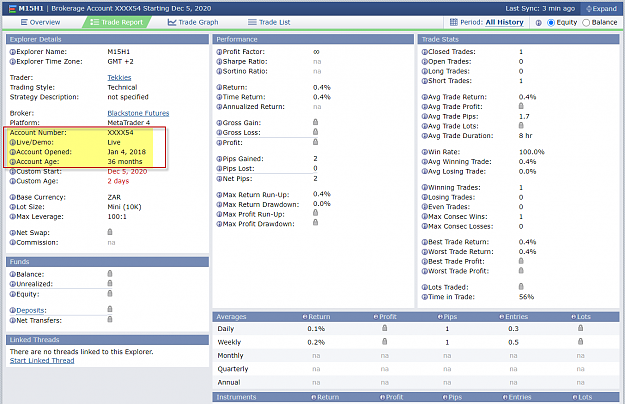Screen dimensions: 625x404
Task: Click info icon beside Account Opened
Action: coord(12,152)
